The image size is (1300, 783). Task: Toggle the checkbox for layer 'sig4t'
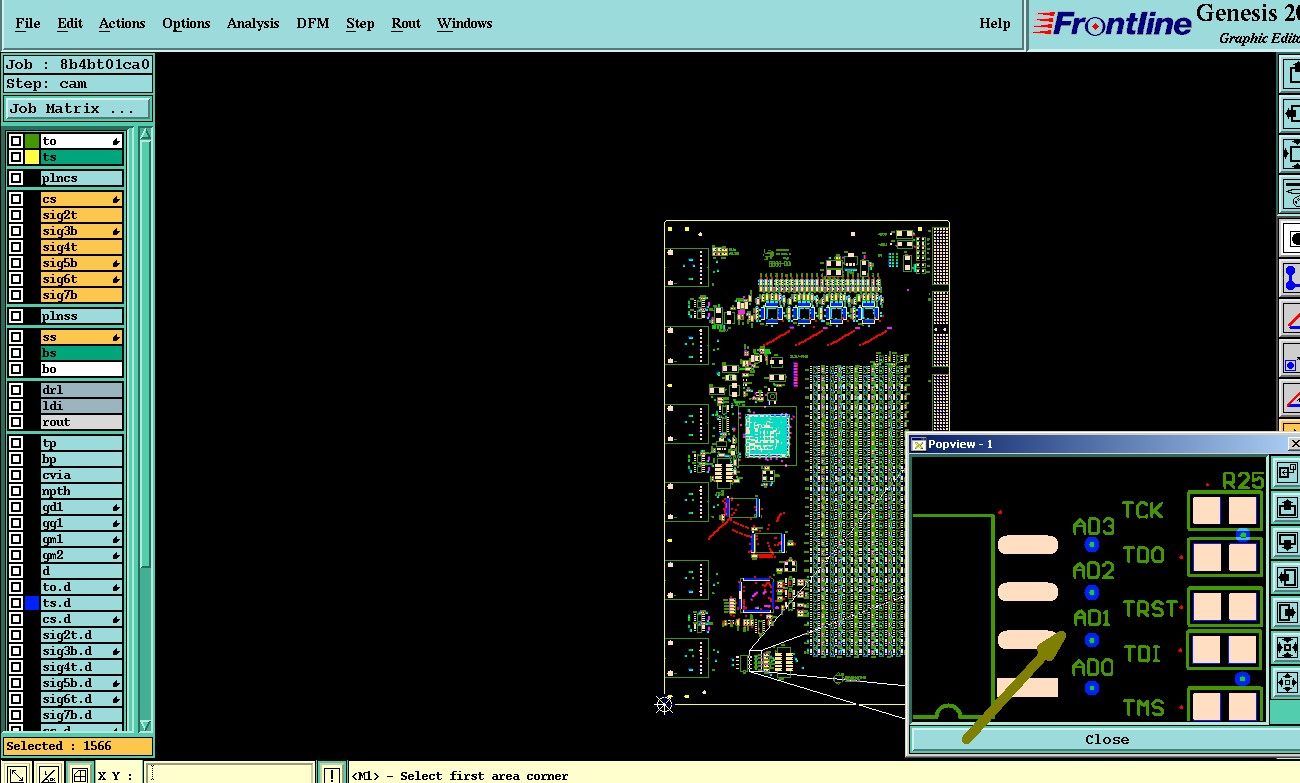[16, 247]
